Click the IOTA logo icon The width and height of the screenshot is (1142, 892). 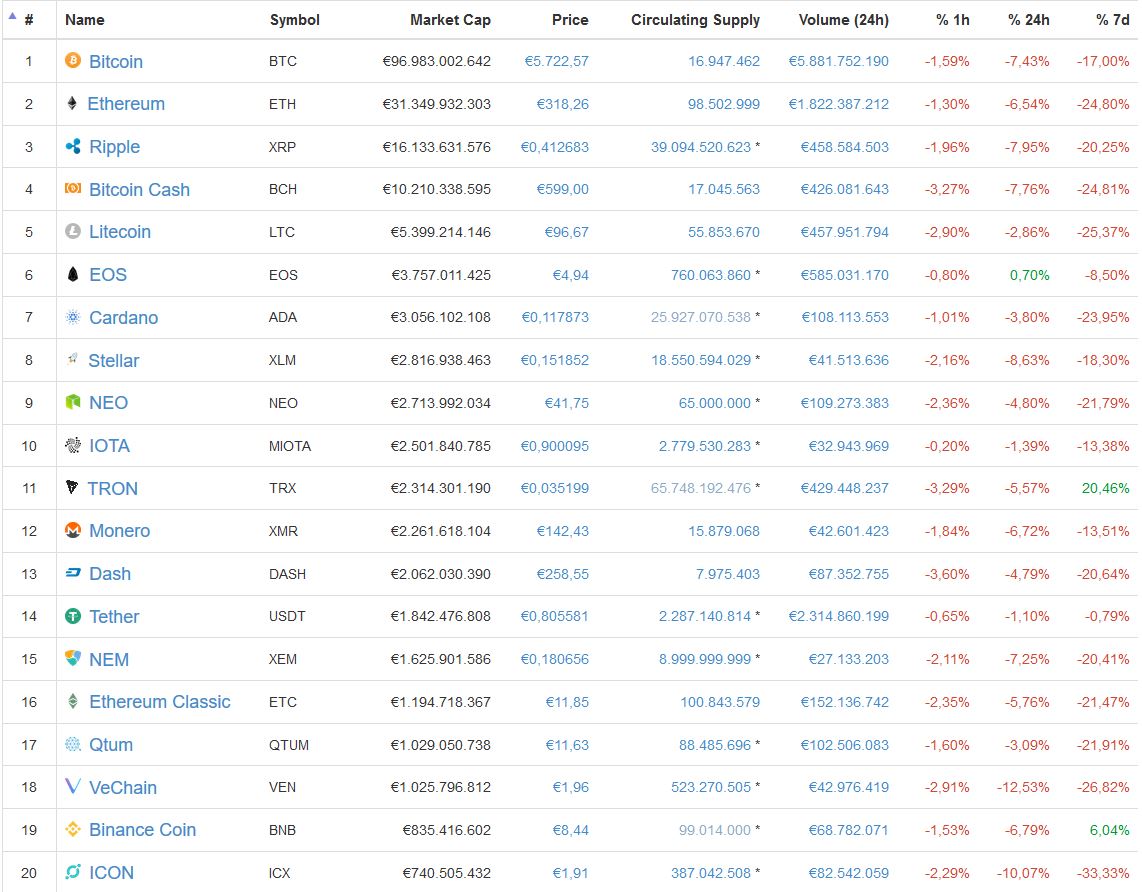click(73, 445)
